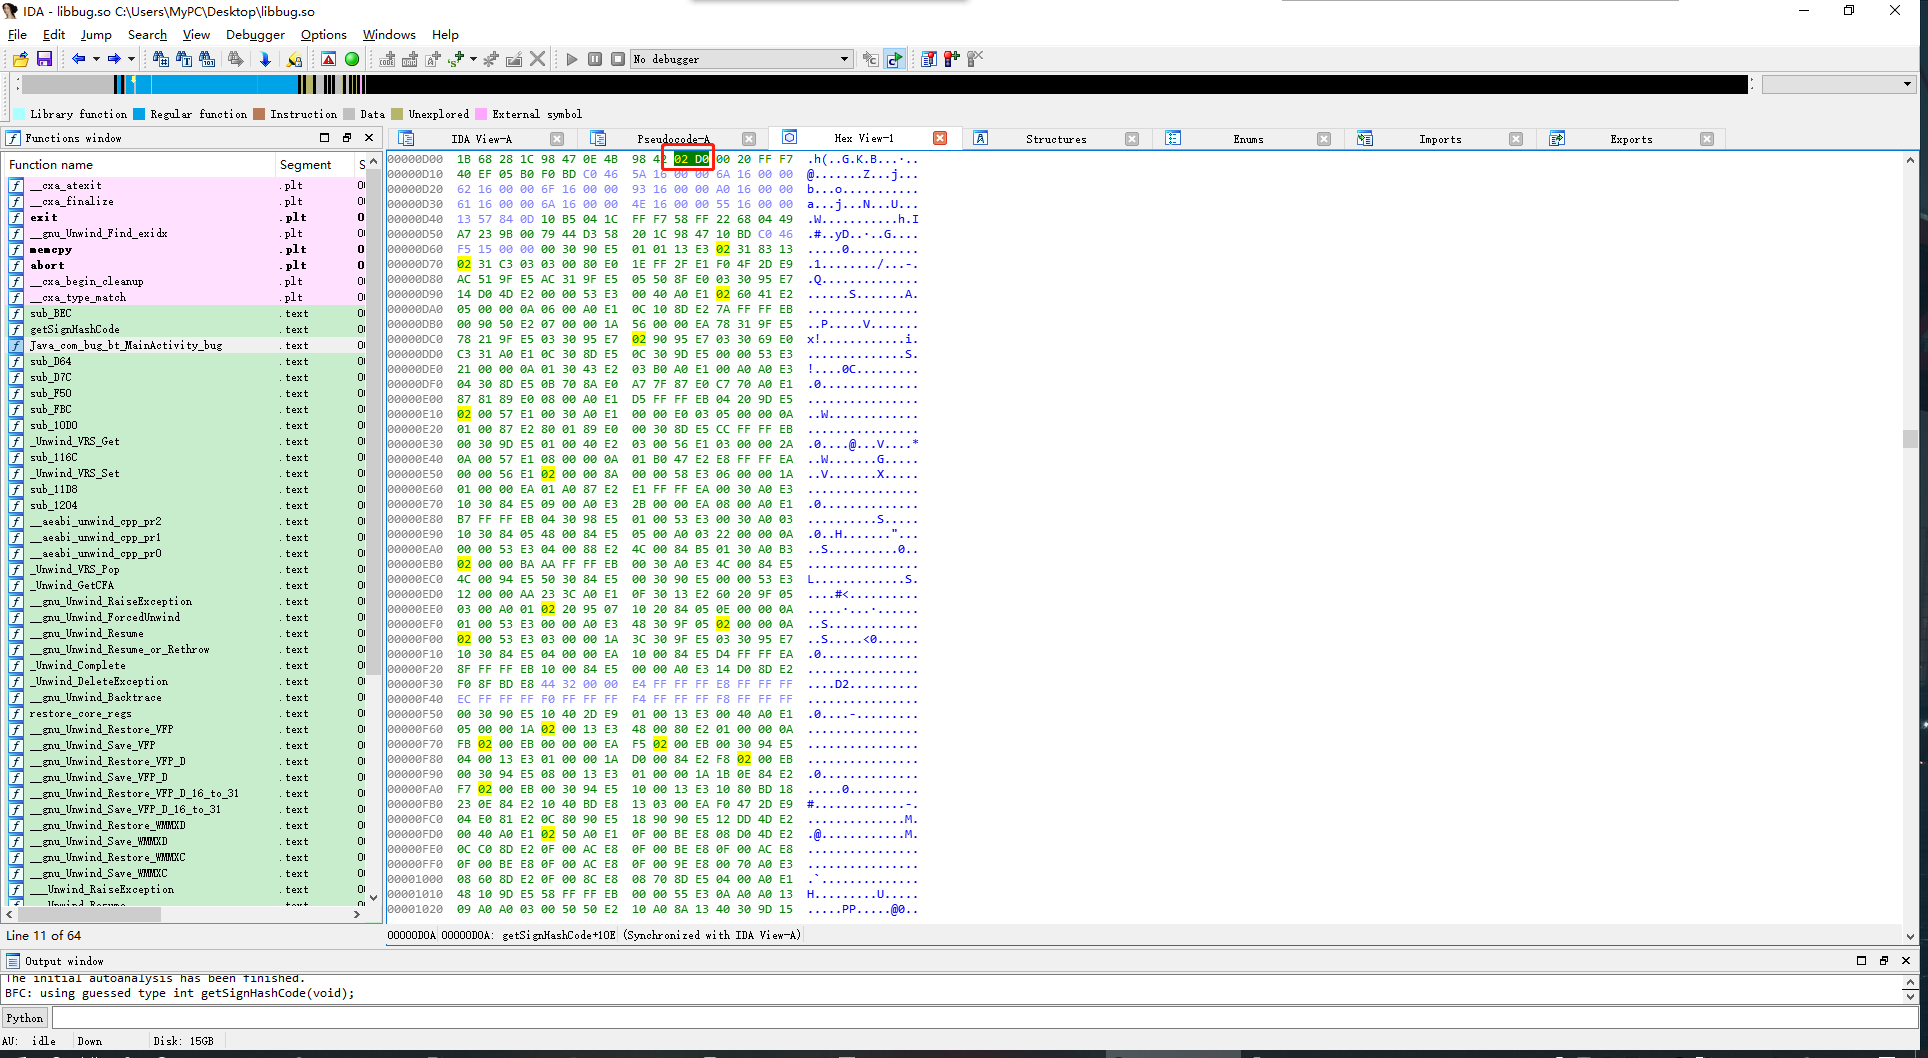
Task: Click the Open file toolbar icon
Action: (x=20, y=59)
